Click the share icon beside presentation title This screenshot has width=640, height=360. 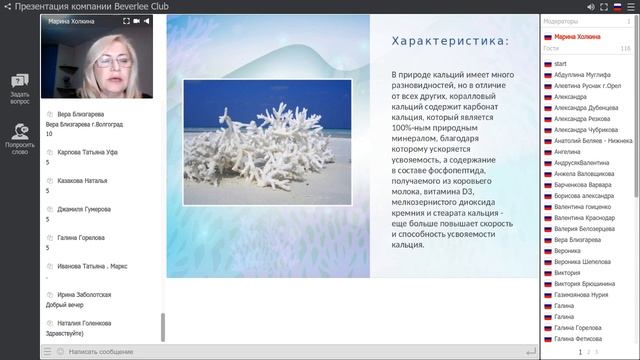pos(7,6)
